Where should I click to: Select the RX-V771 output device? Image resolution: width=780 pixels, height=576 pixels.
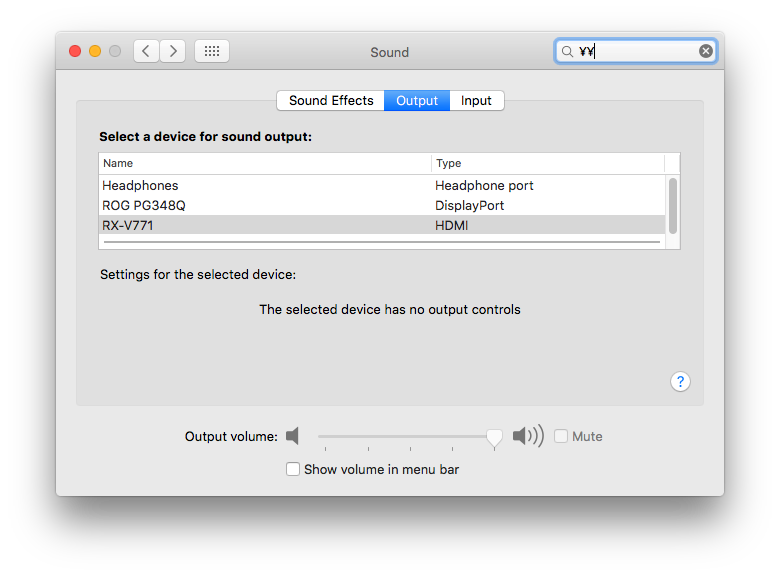382,225
